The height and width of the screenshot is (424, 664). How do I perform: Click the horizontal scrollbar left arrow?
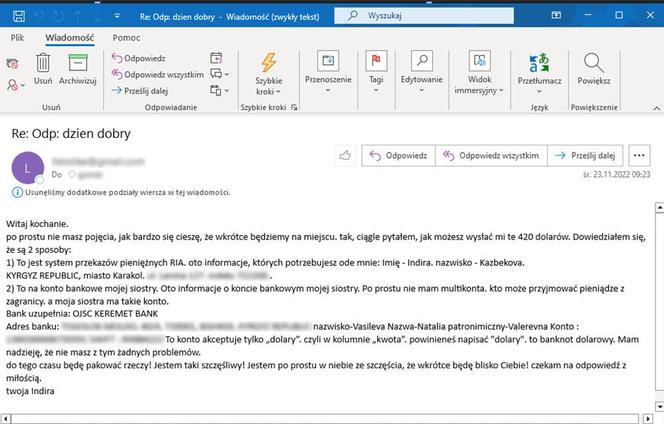coord(5,418)
